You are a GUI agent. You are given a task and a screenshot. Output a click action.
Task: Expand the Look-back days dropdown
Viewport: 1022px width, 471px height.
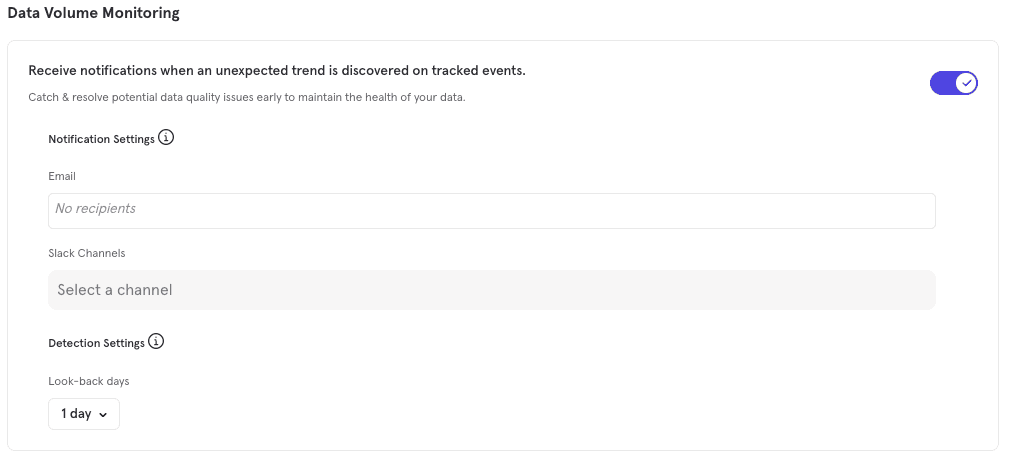pos(84,414)
